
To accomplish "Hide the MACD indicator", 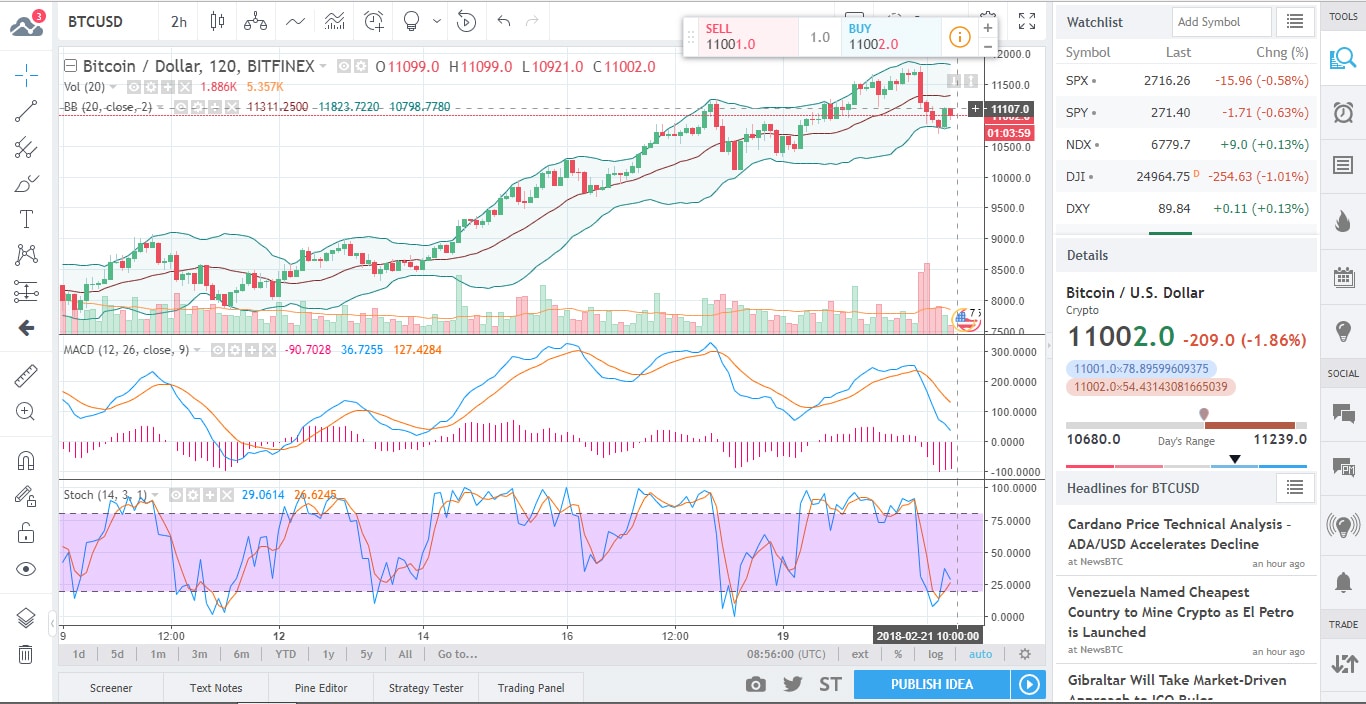I will 217,350.
